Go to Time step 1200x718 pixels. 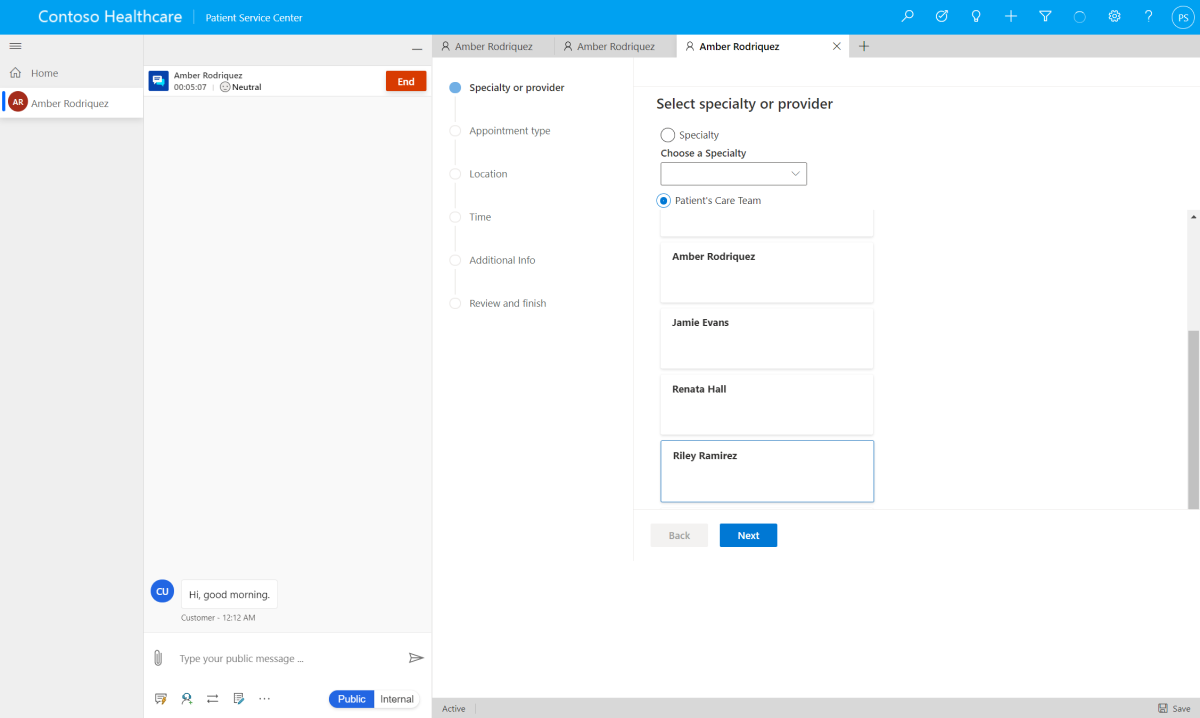(x=480, y=217)
